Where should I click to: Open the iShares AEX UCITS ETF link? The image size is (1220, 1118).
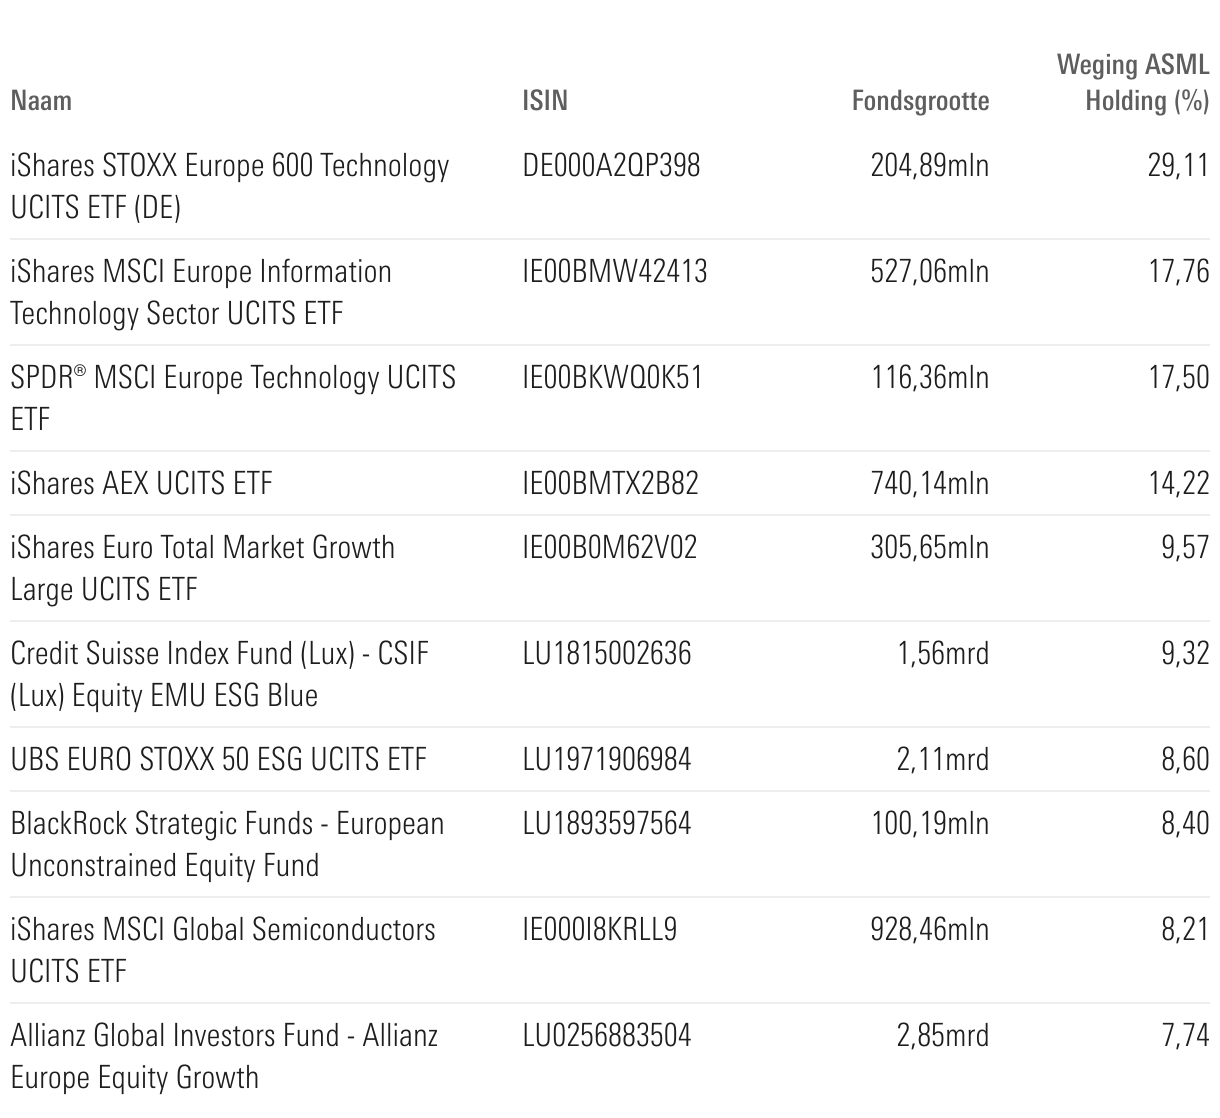141,484
